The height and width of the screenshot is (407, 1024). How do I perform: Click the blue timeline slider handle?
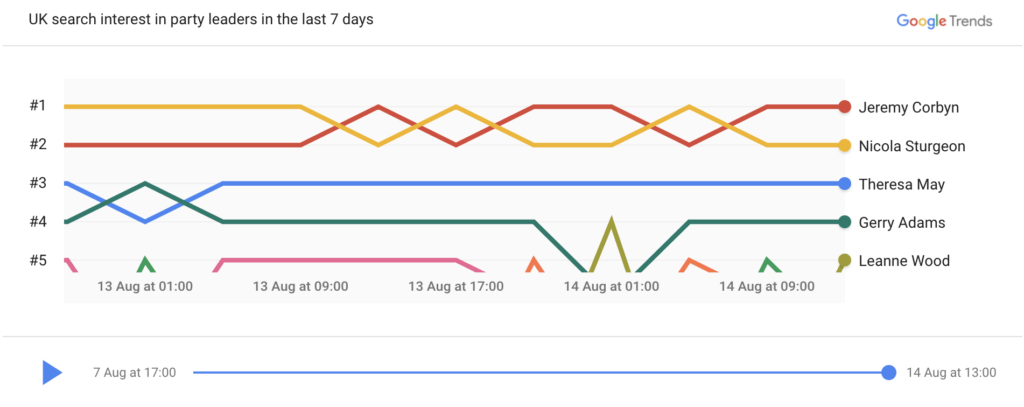888,373
